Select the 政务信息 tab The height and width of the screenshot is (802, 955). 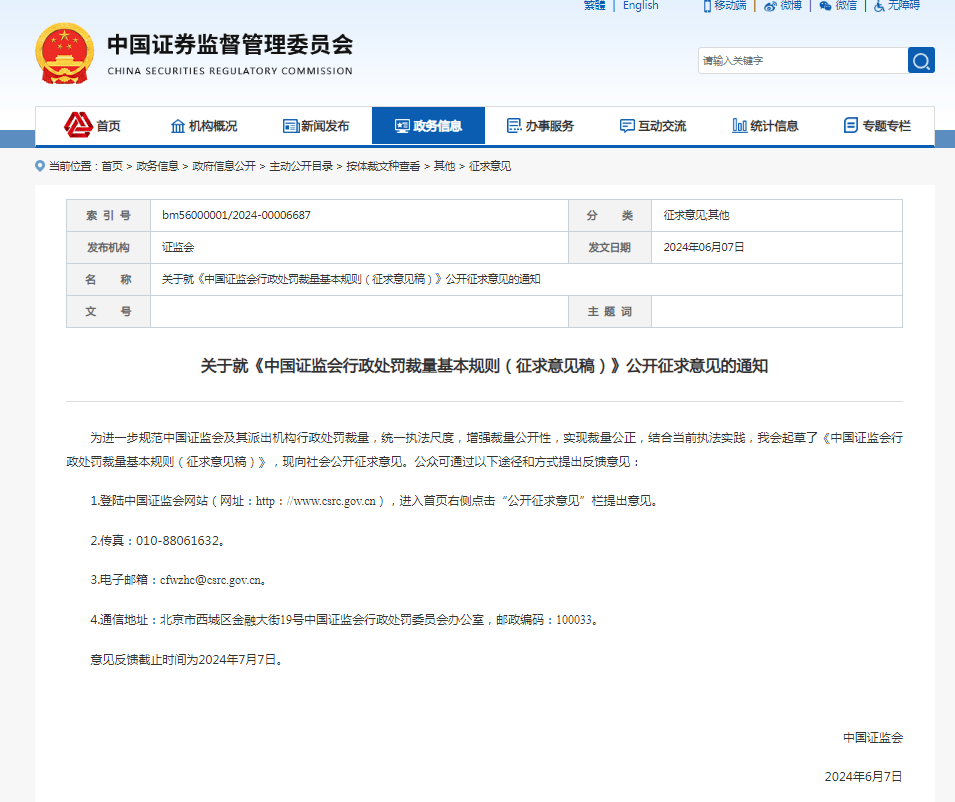[x=428, y=125]
